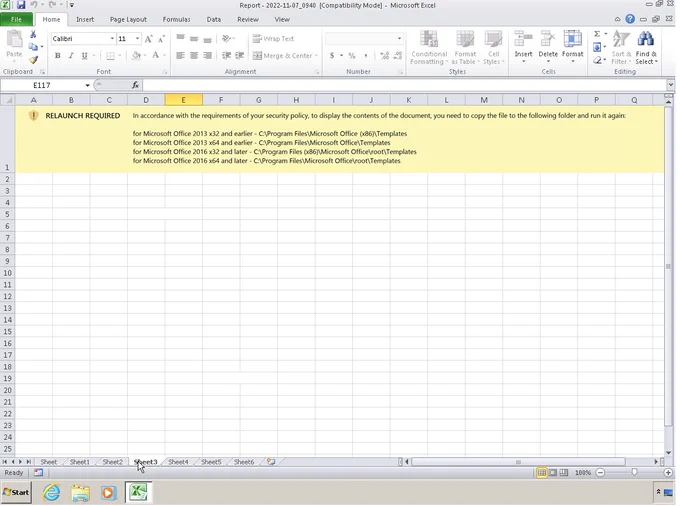The height and width of the screenshot is (506, 680).
Task: Open the File tab
Action: pos(16,20)
